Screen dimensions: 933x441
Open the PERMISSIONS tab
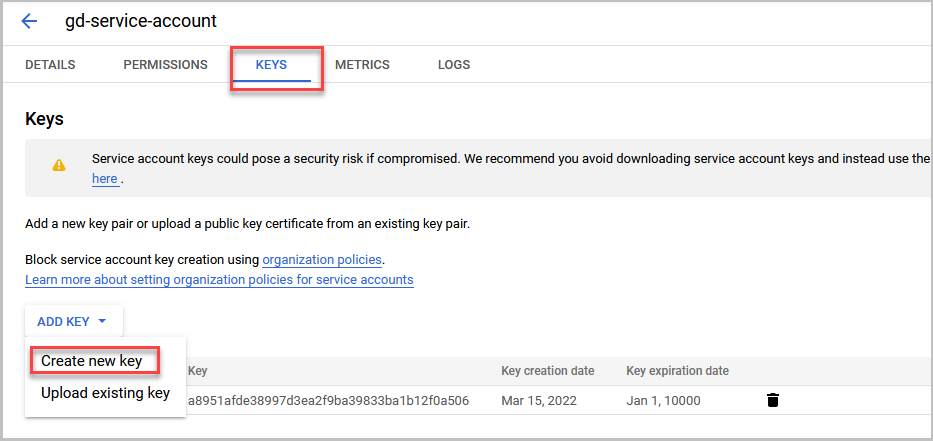point(165,65)
